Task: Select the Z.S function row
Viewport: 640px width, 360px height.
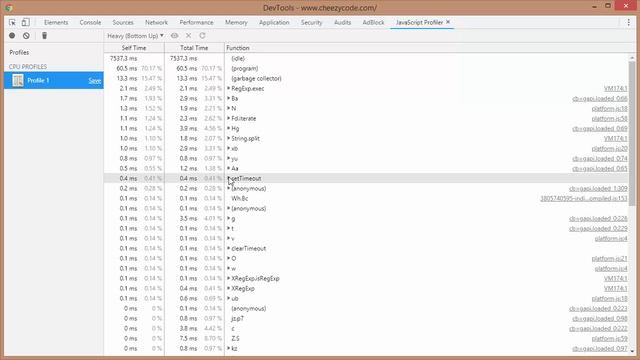Action: click(366, 338)
